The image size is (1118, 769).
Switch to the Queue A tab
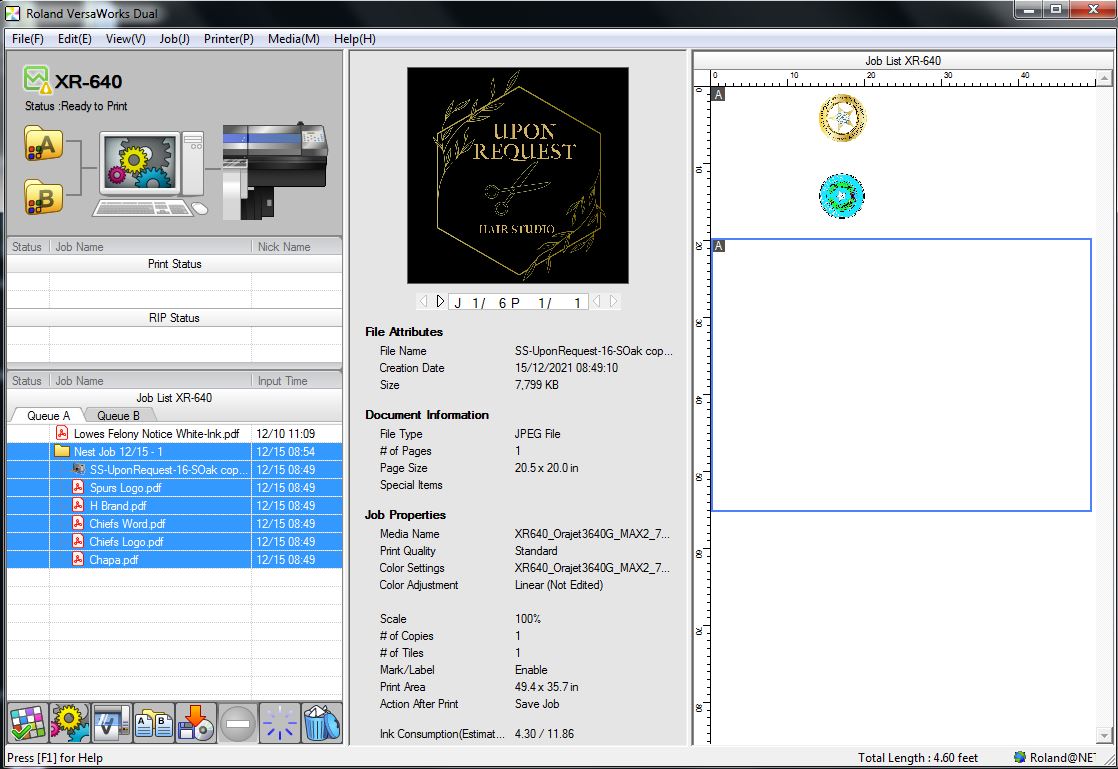coord(48,416)
